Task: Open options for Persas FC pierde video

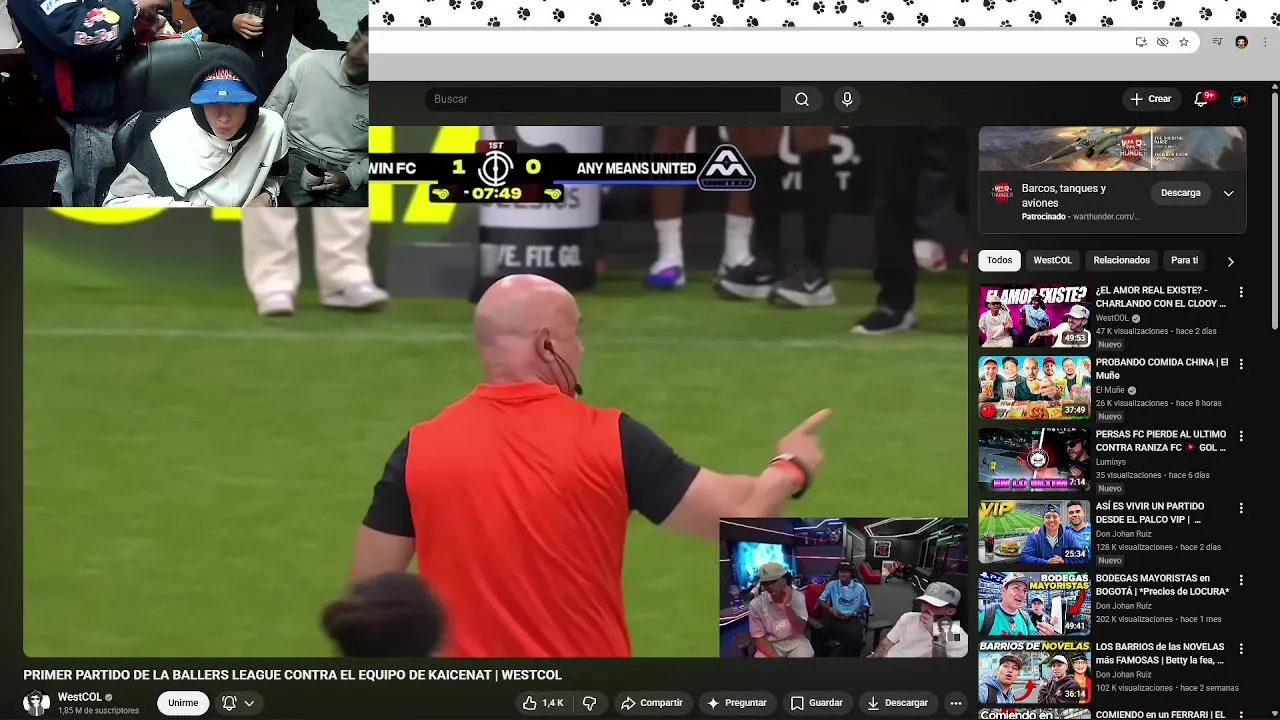Action: click(1241, 437)
